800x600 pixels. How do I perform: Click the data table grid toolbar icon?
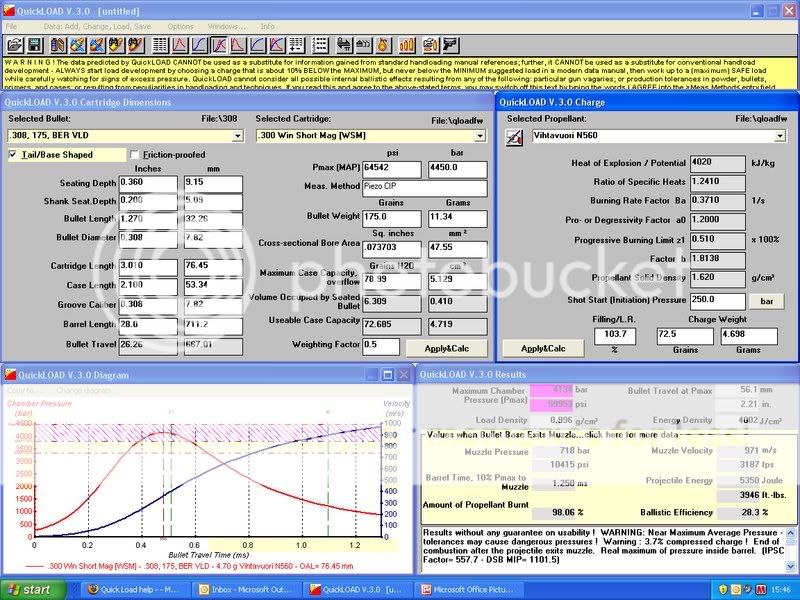pyautogui.click(x=160, y=45)
